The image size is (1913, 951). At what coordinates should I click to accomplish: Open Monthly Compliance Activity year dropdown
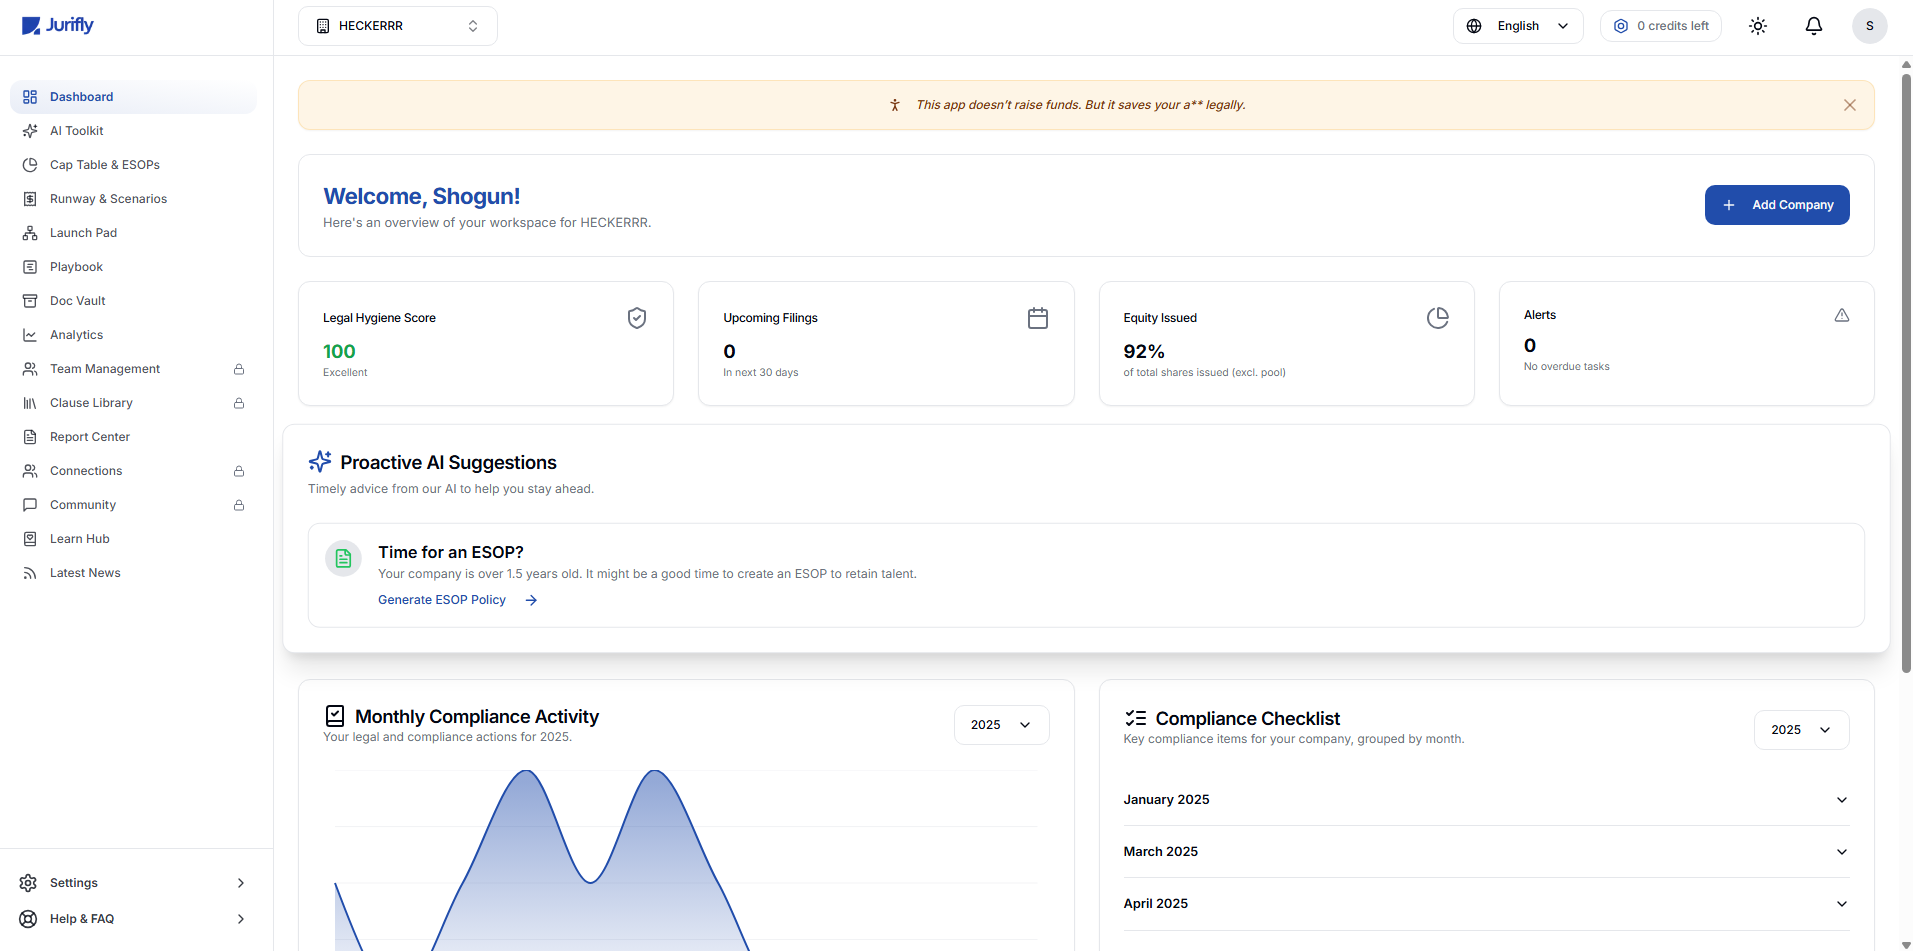coord(1001,725)
